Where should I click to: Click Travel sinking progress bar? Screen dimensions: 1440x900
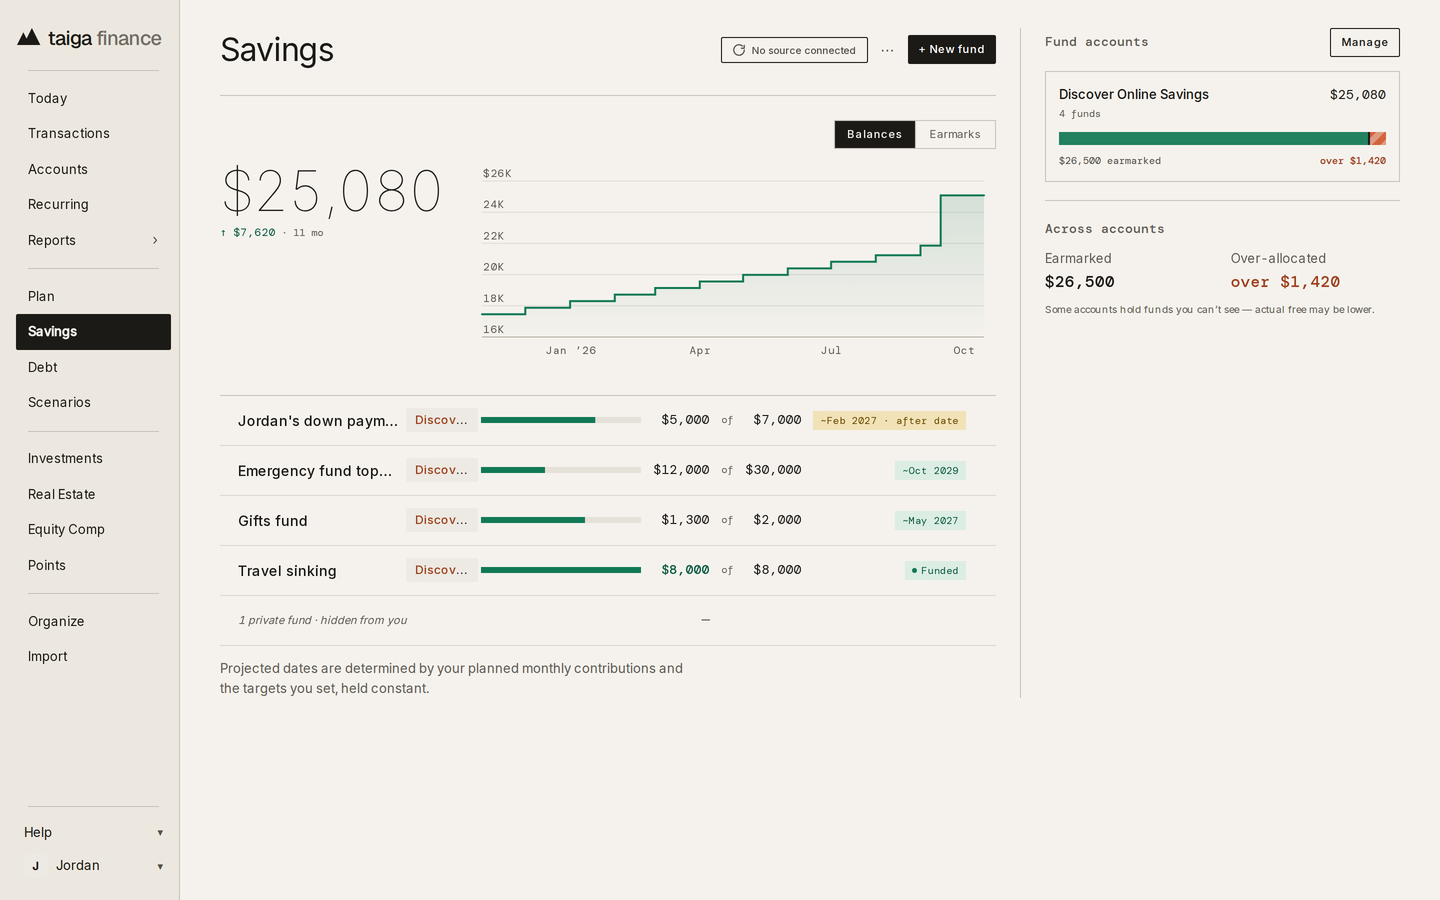click(x=561, y=570)
